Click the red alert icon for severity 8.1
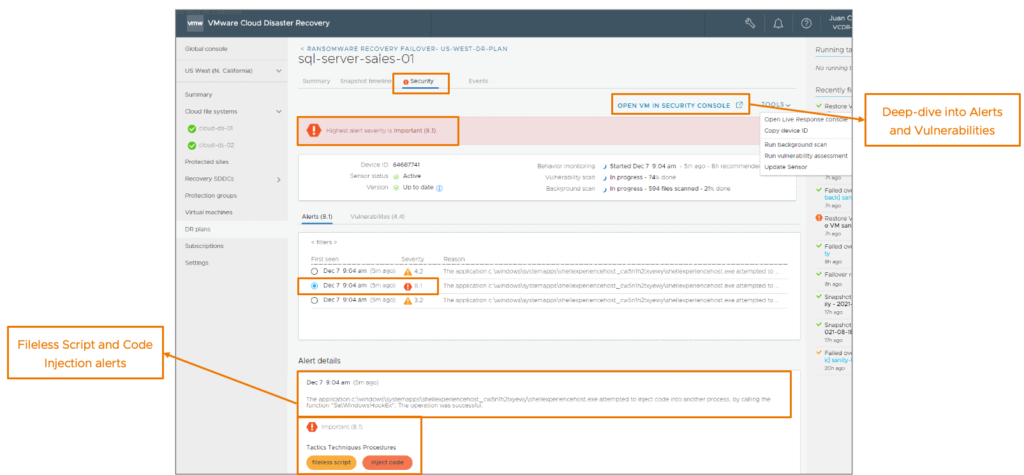1024x475 pixels. point(408,286)
